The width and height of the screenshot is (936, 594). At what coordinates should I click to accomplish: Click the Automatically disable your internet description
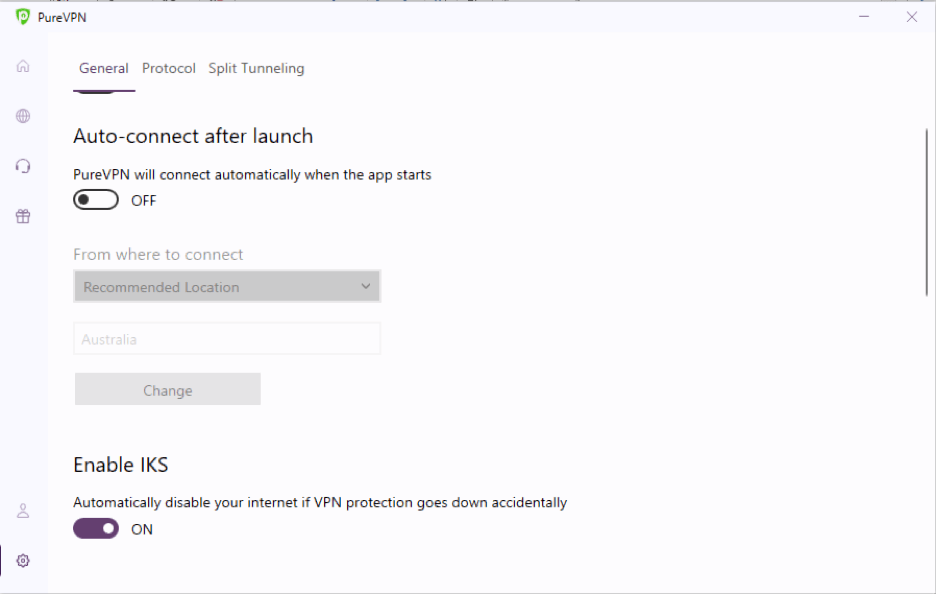tap(320, 503)
